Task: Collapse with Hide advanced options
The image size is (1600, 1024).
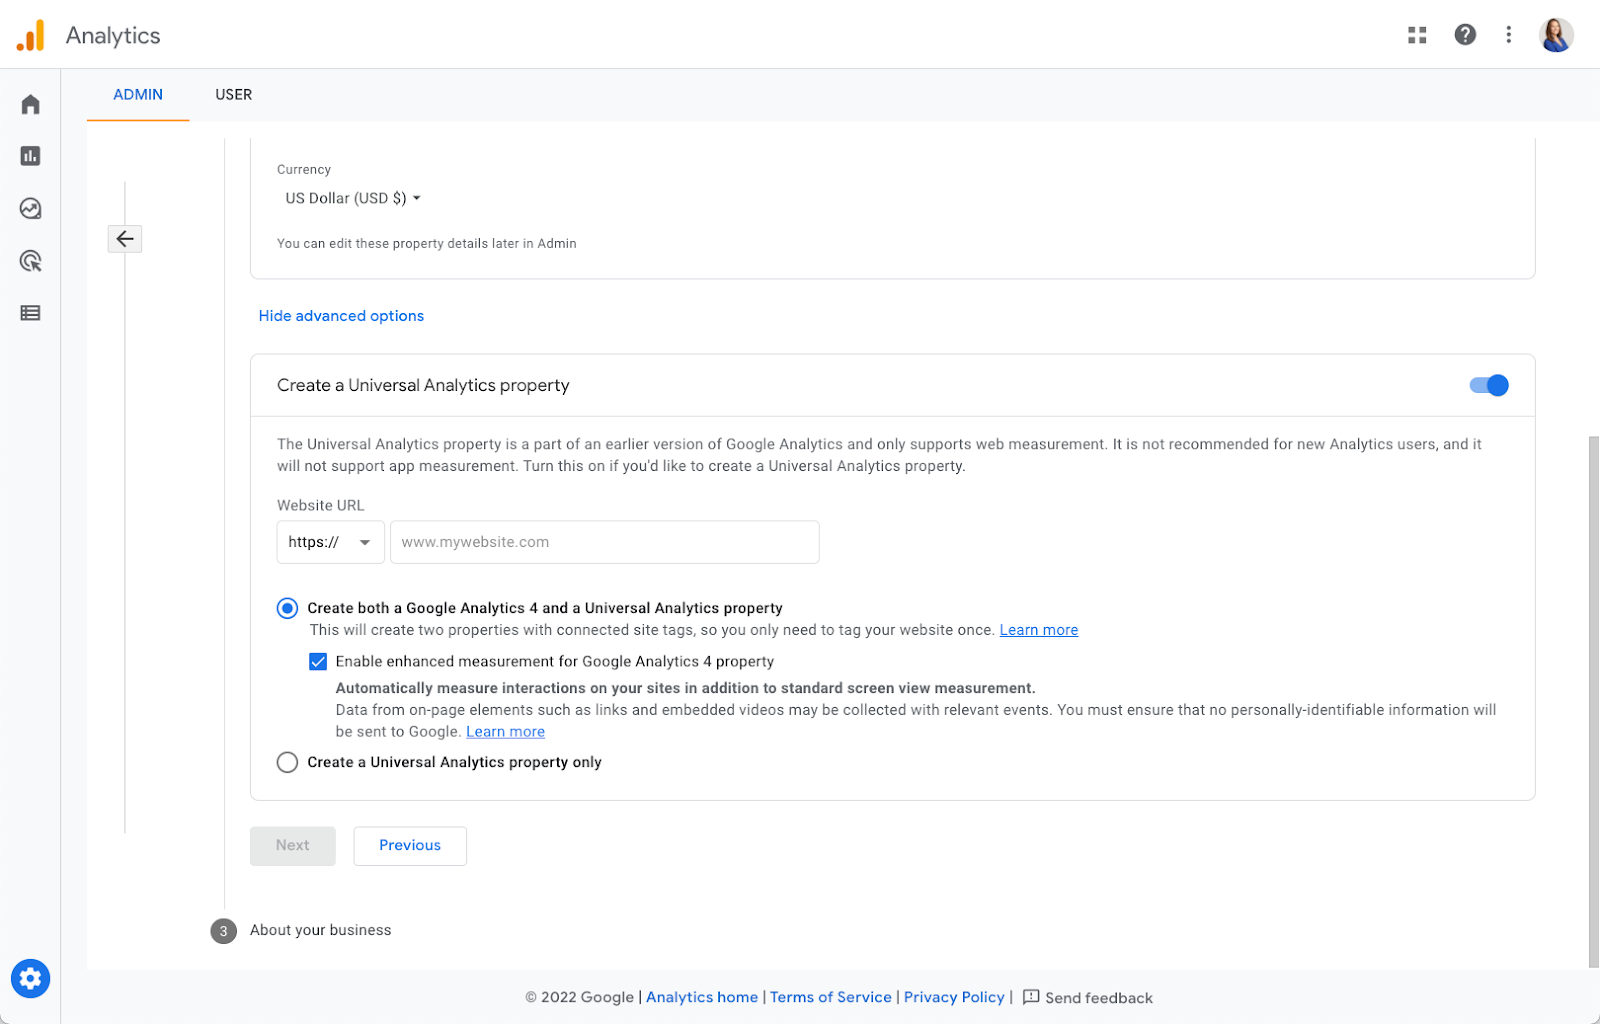Action: point(341,316)
